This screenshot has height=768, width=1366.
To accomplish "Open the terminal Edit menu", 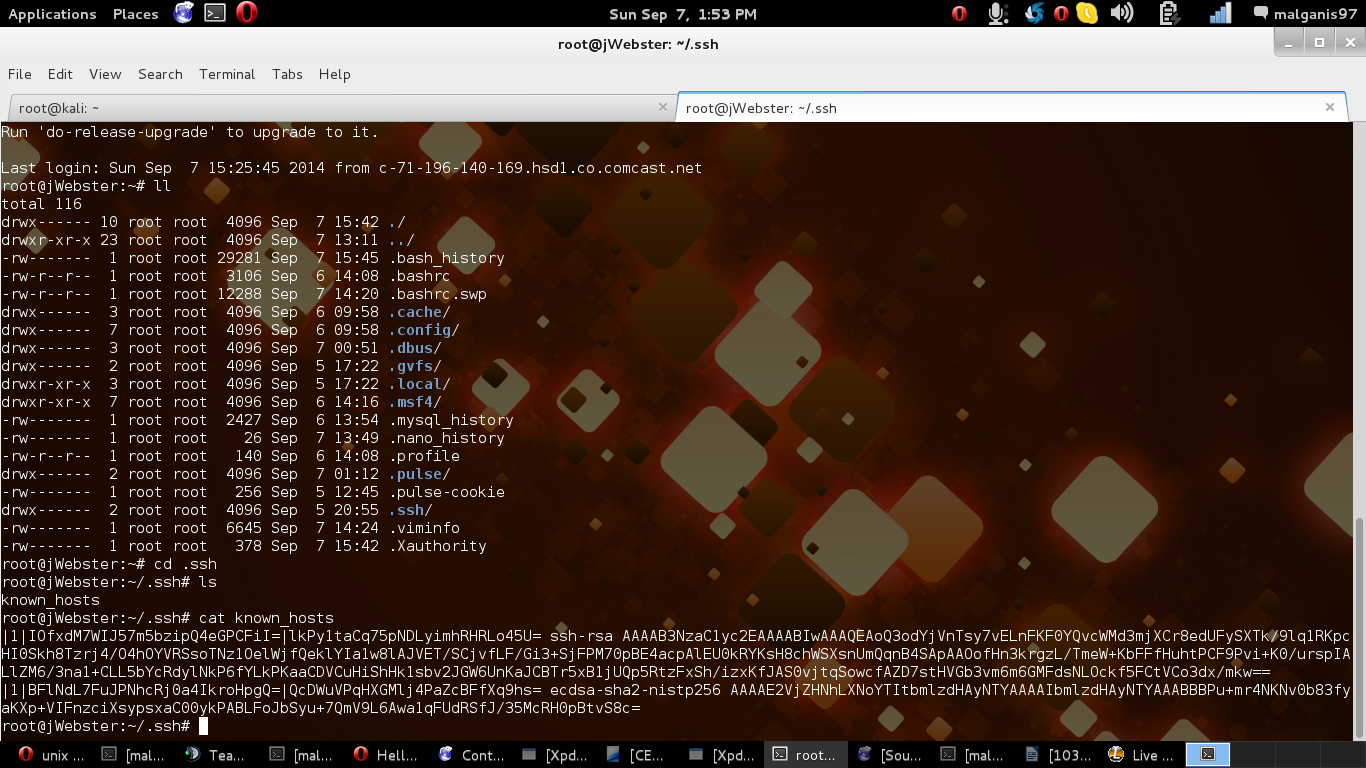I will [x=60, y=74].
